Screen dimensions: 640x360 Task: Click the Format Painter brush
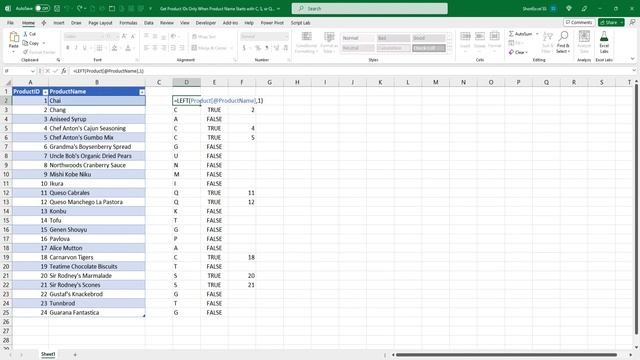(26, 52)
